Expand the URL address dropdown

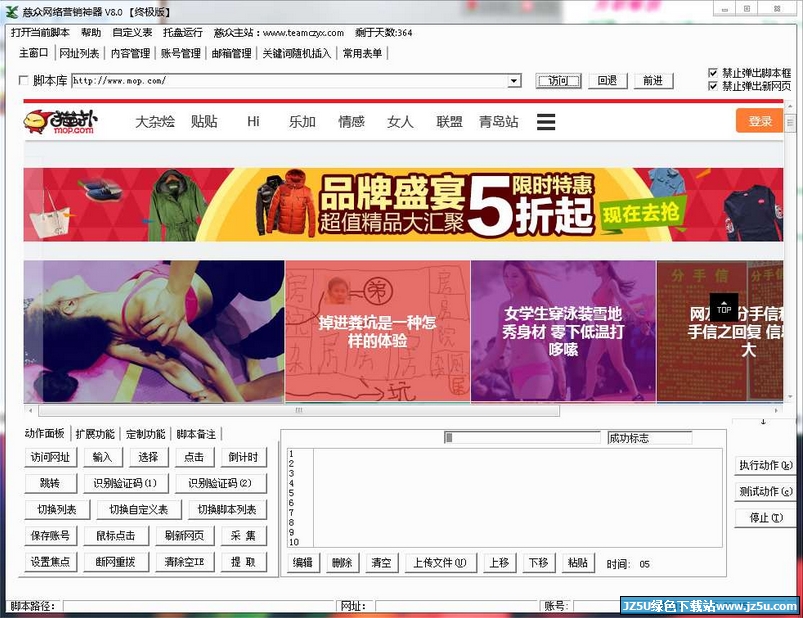(514, 81)
